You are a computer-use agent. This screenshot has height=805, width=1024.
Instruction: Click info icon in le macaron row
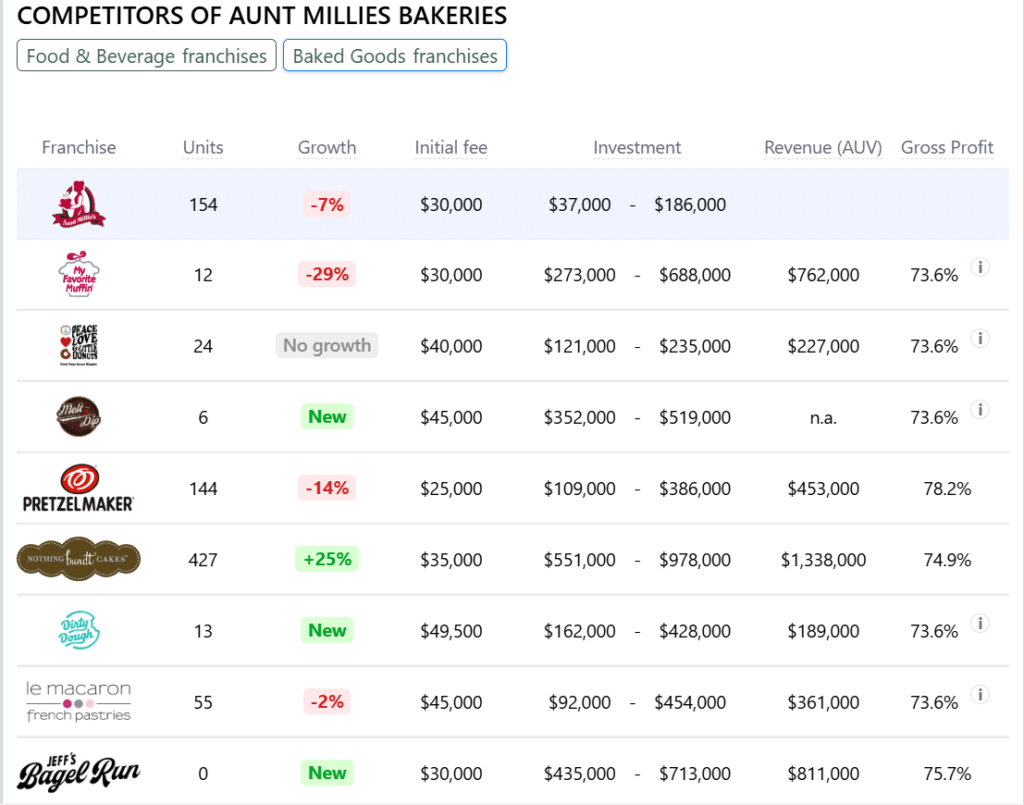click(x=980, y=695)
